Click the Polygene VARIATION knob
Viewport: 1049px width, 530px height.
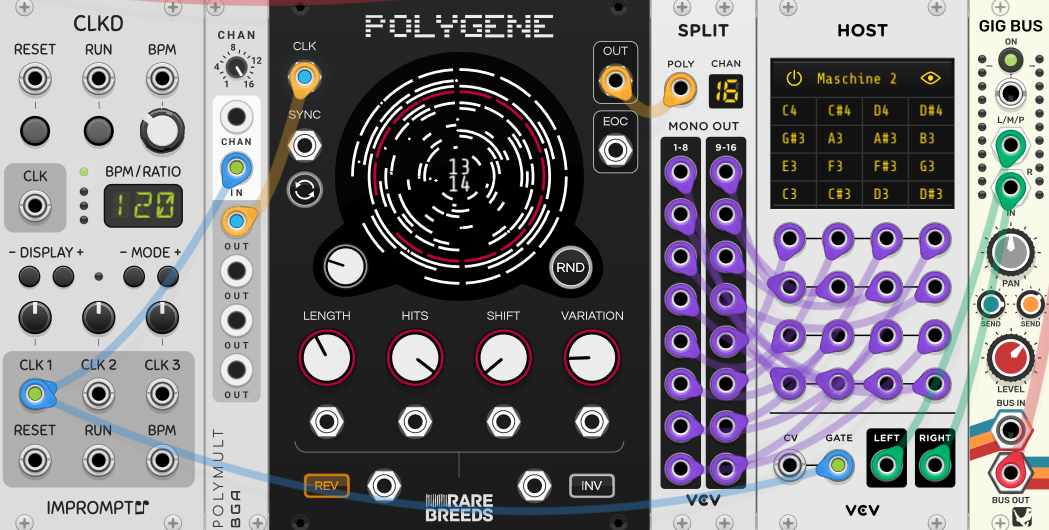[x=592, y=357]
